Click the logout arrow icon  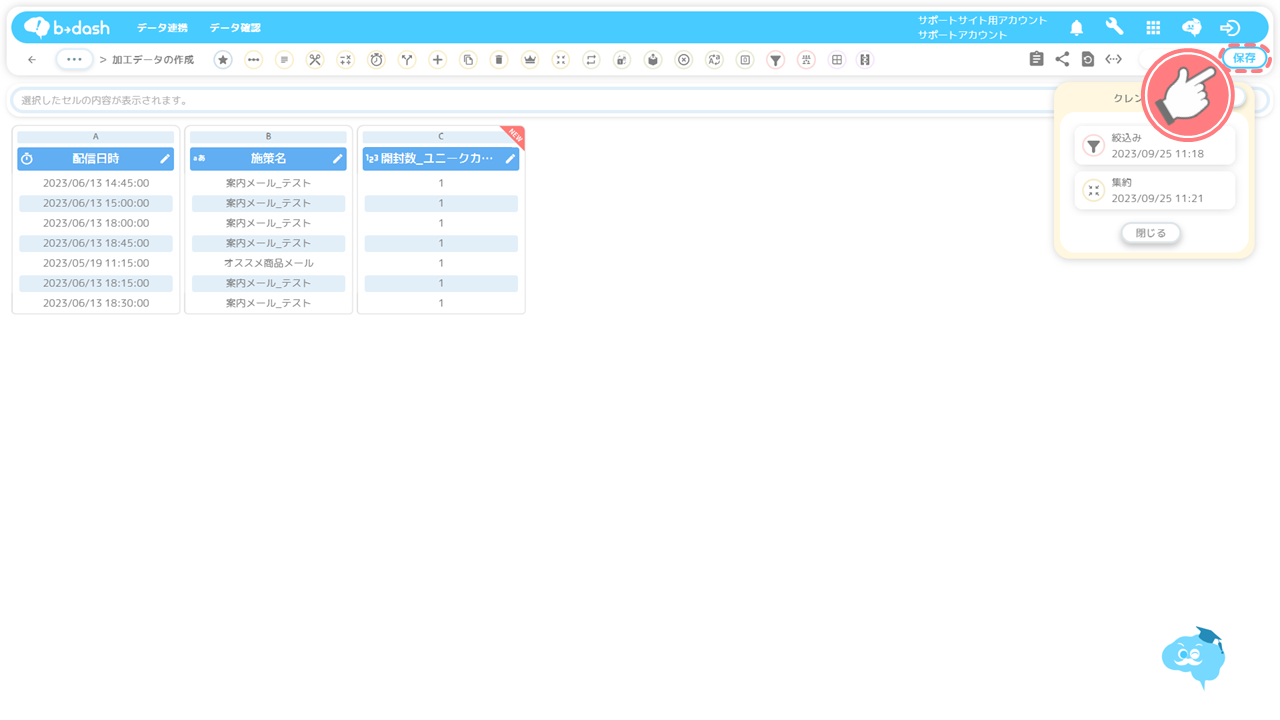point(1230,28)
